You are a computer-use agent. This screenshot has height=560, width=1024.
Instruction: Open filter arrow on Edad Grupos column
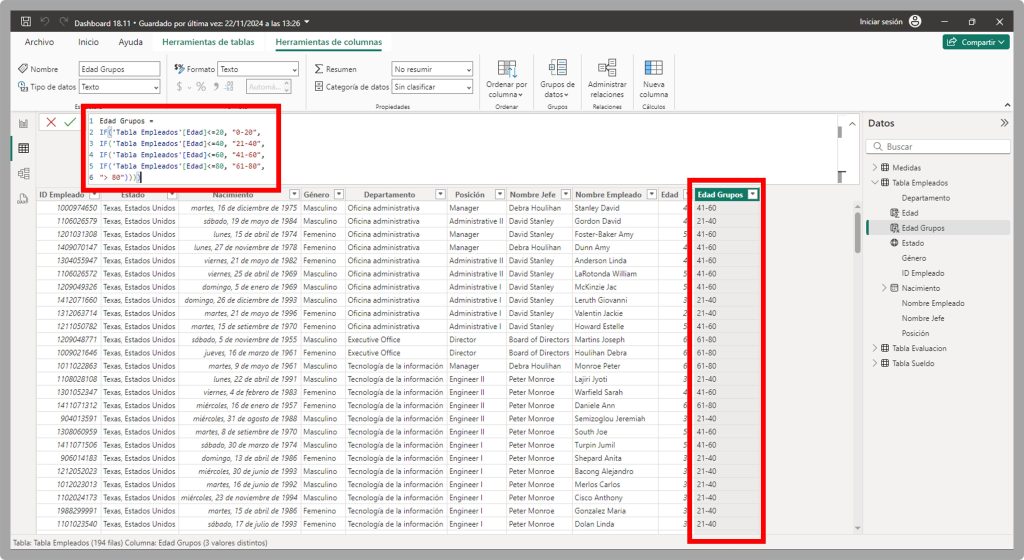point(751,194)
